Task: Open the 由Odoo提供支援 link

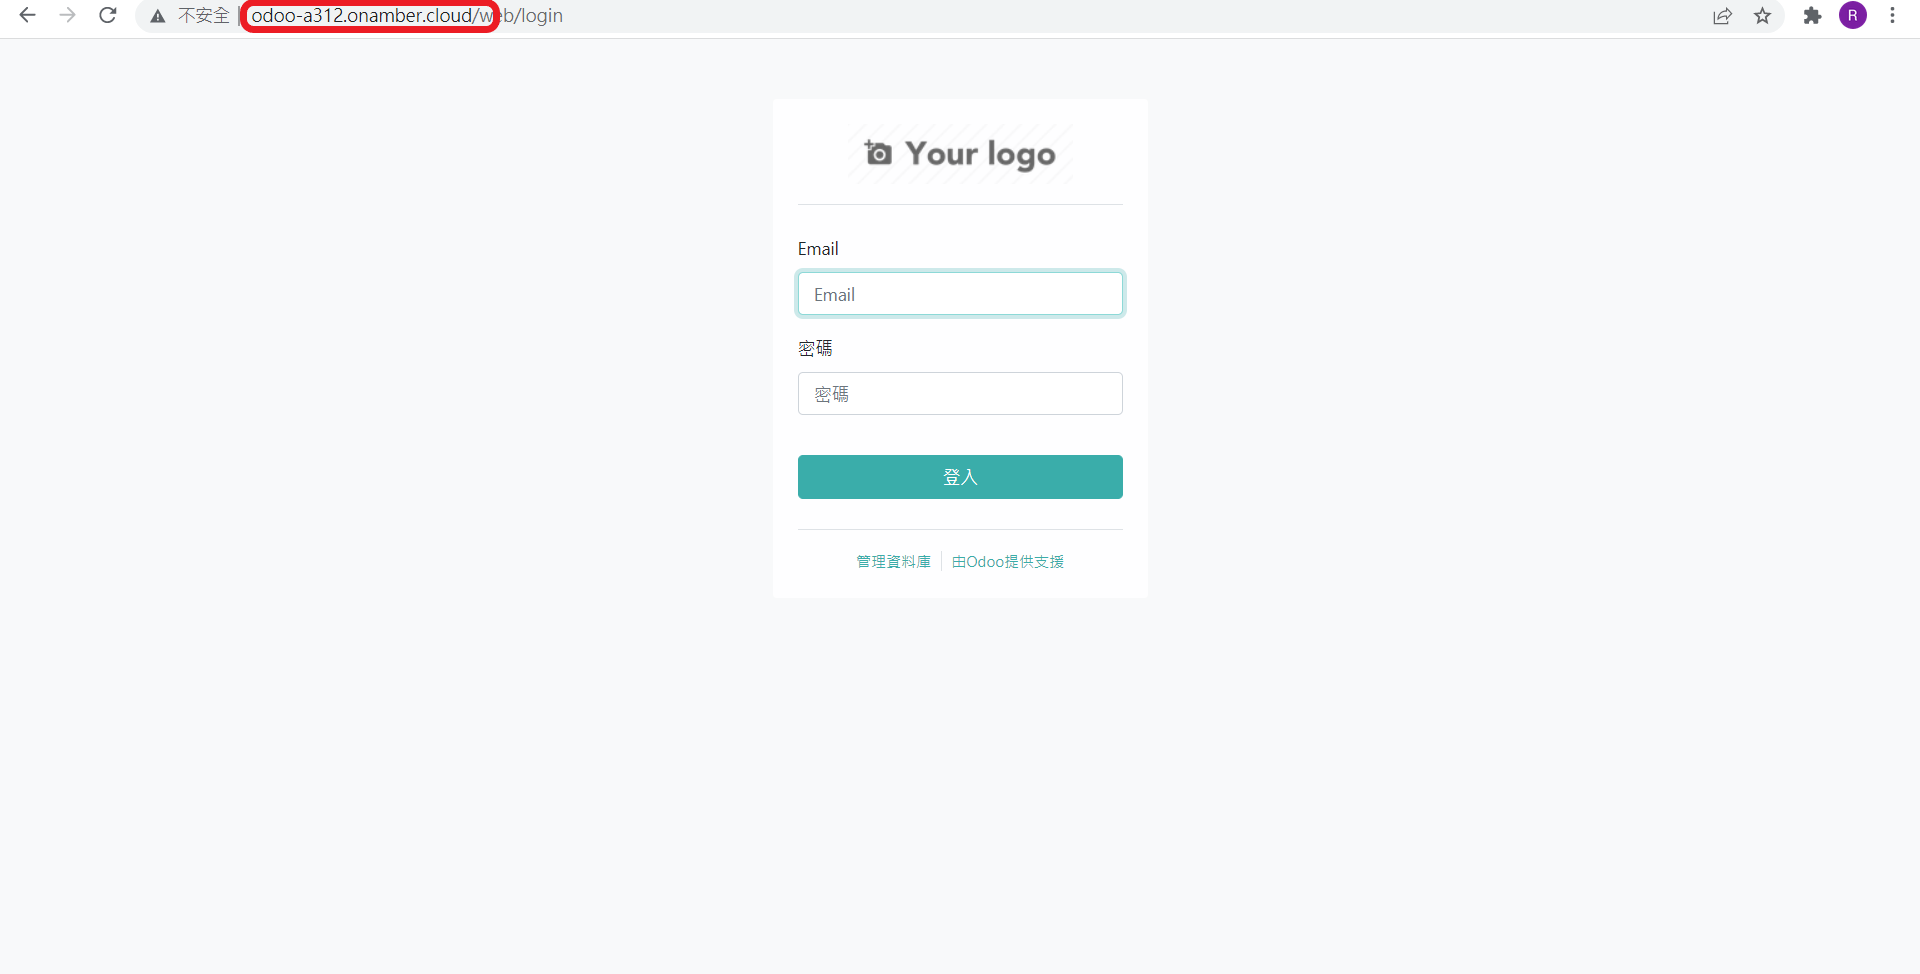Action: coord(1008,562)
